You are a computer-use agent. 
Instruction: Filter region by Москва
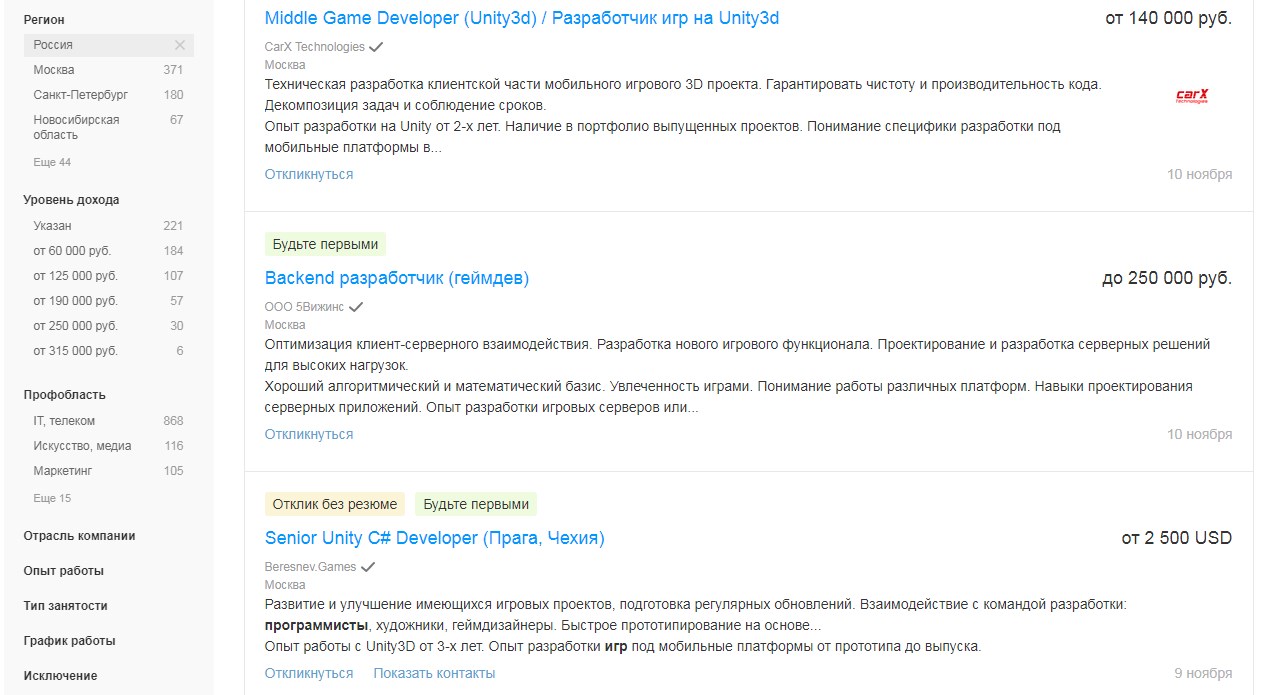click(54, 70)
